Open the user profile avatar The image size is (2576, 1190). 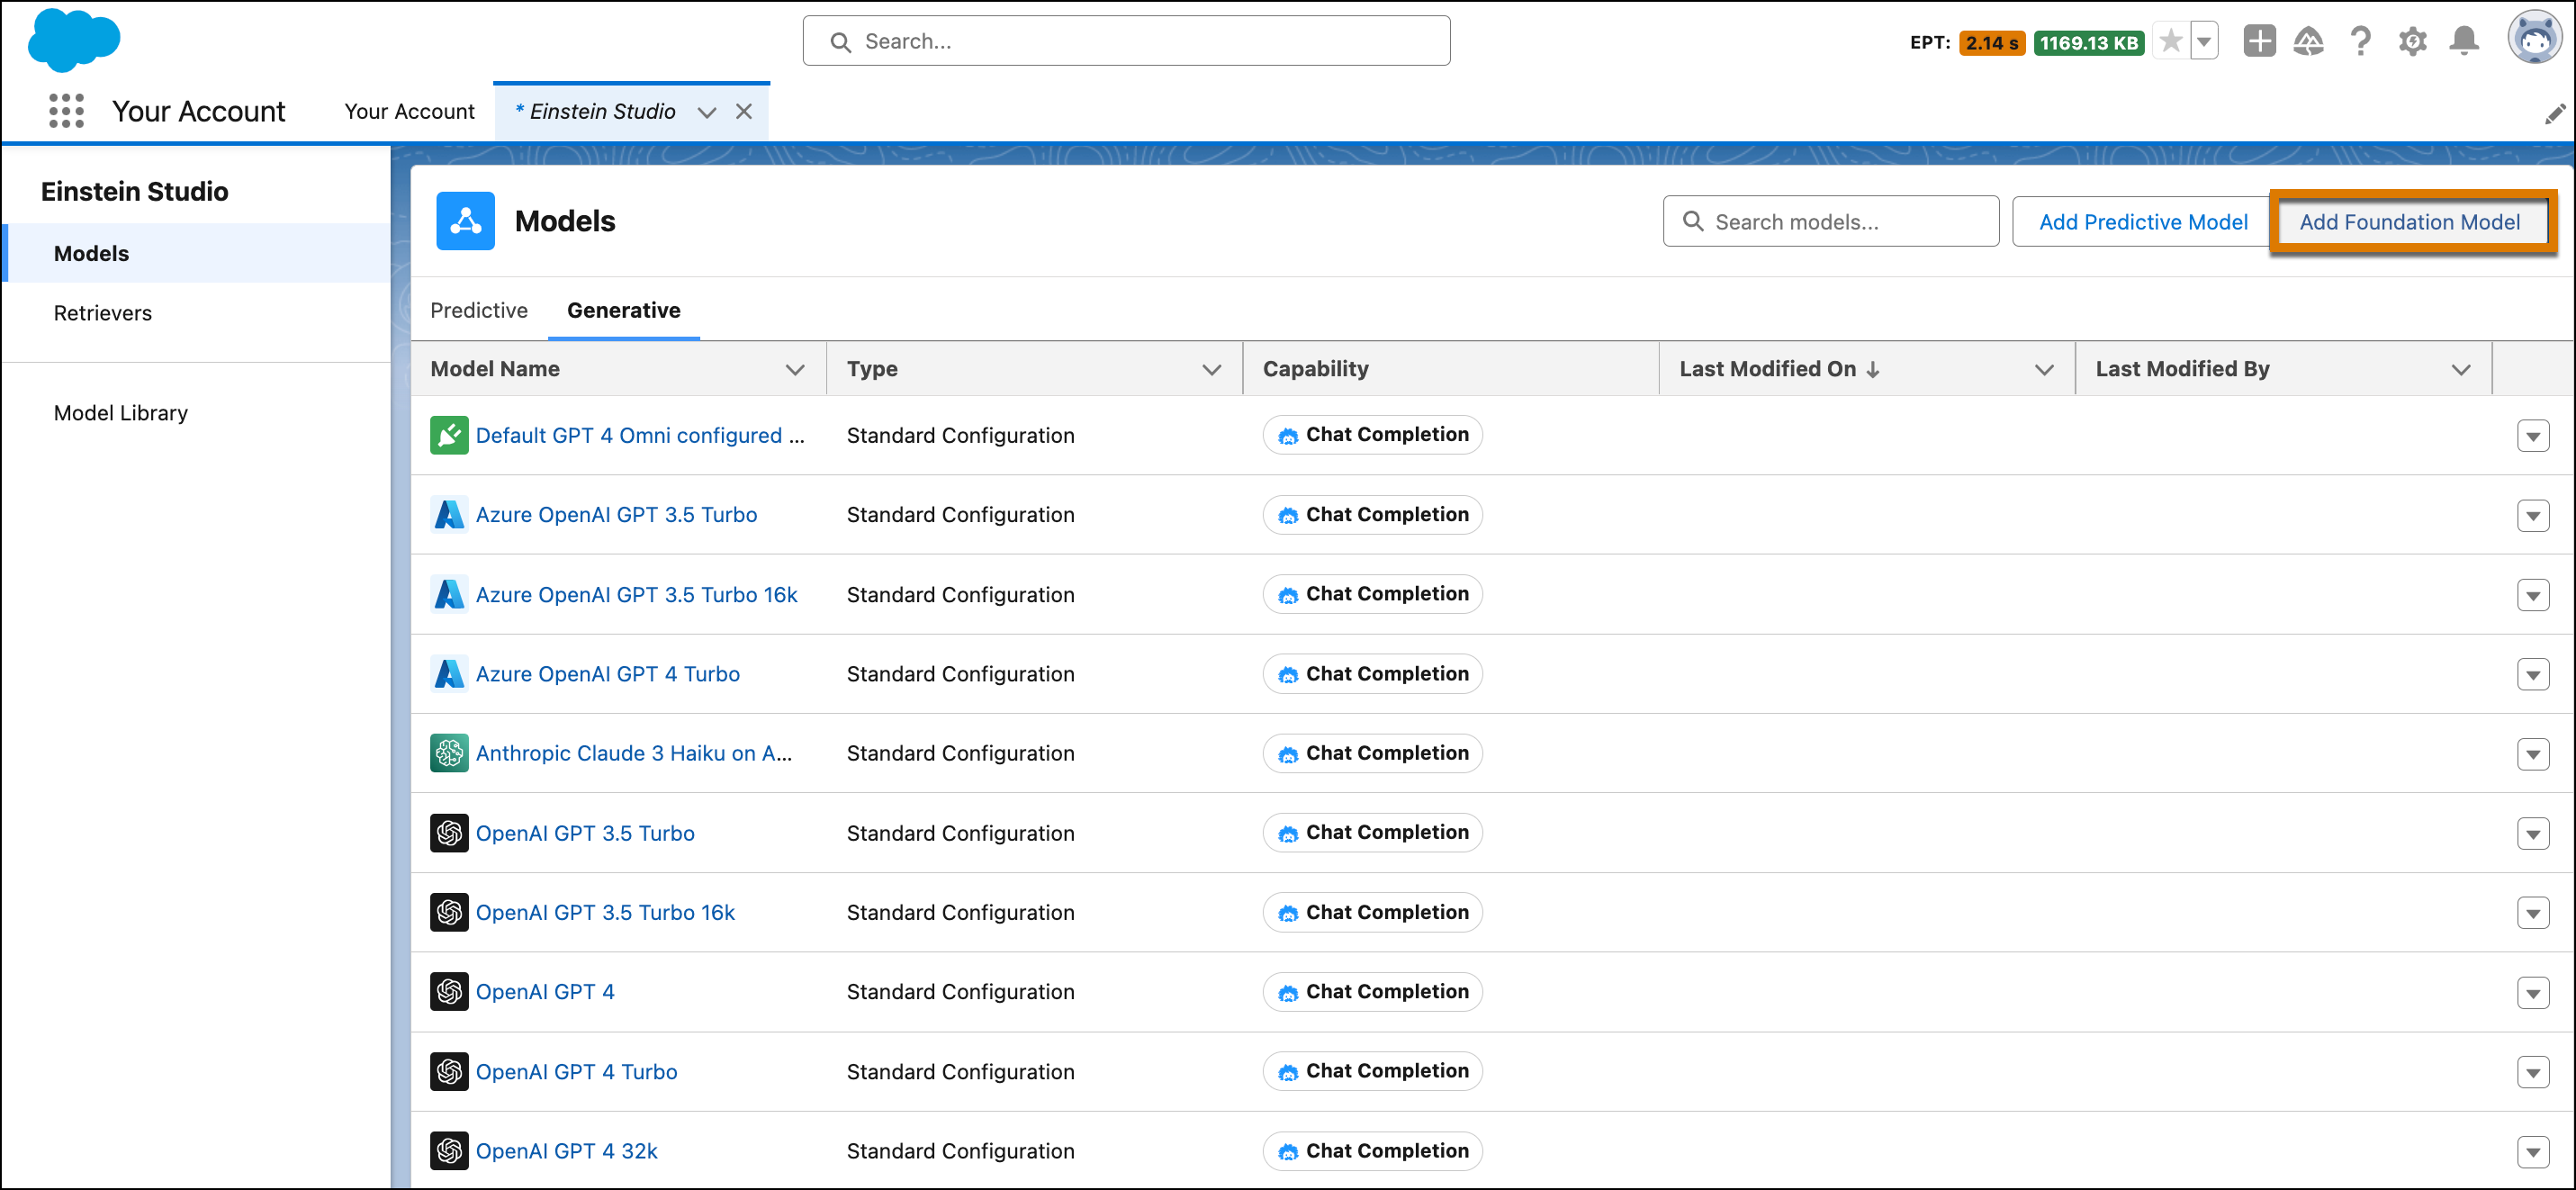2534,38
